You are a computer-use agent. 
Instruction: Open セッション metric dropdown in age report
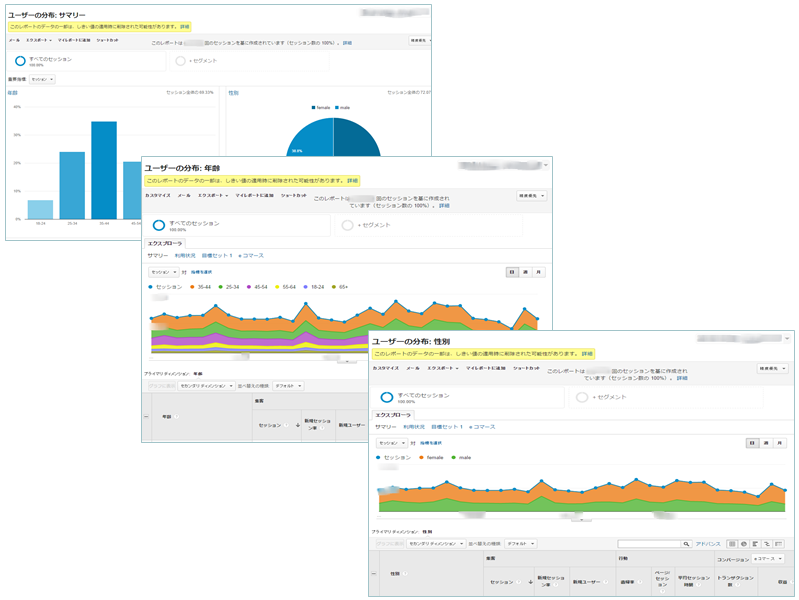(161, 271)
